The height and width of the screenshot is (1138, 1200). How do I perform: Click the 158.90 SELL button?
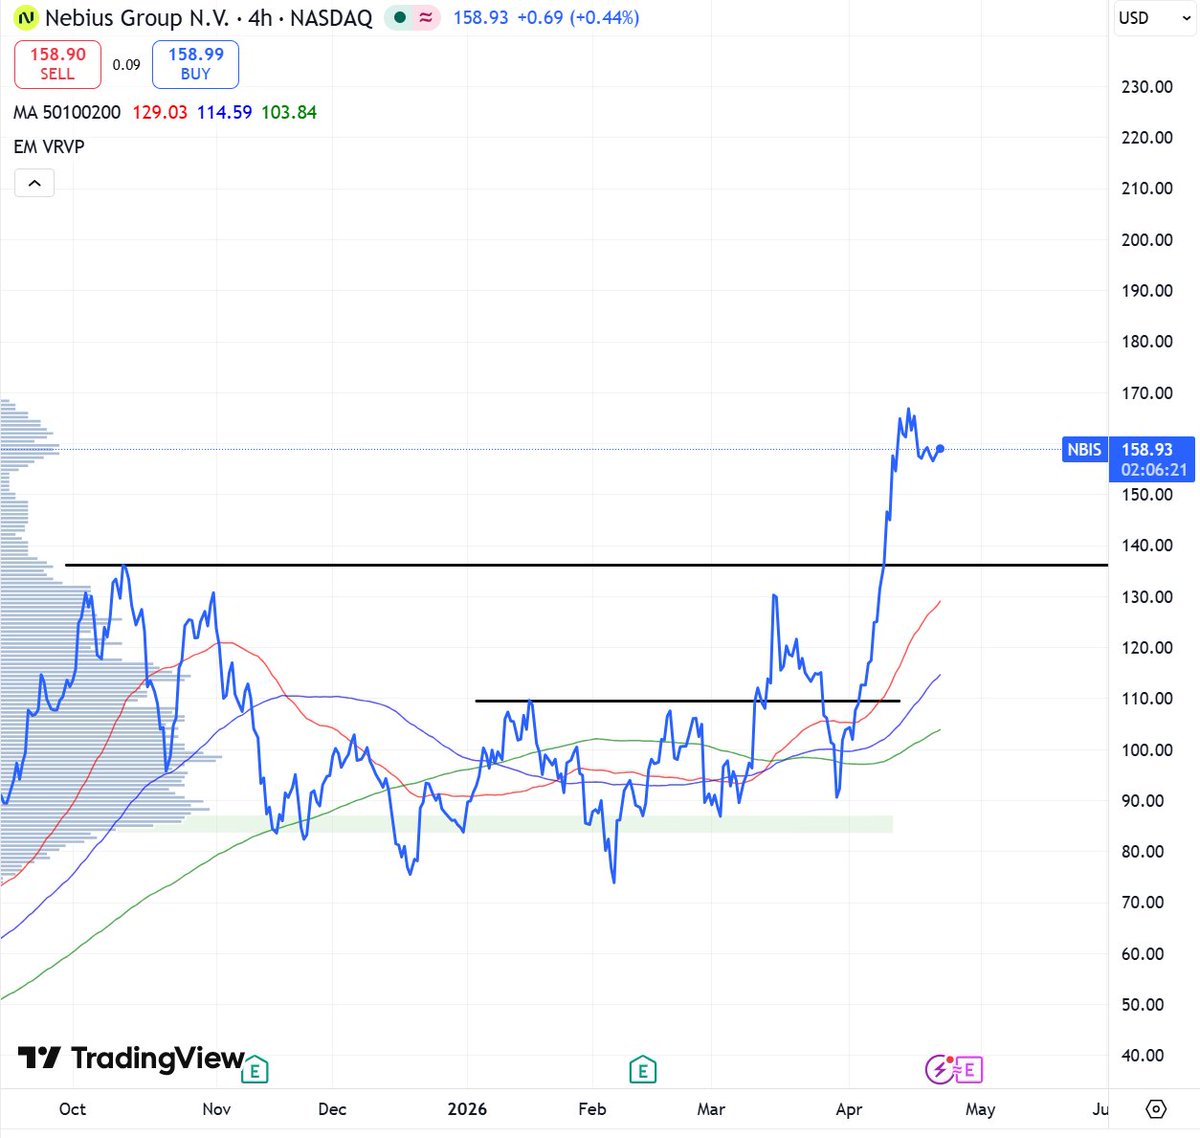57,64
